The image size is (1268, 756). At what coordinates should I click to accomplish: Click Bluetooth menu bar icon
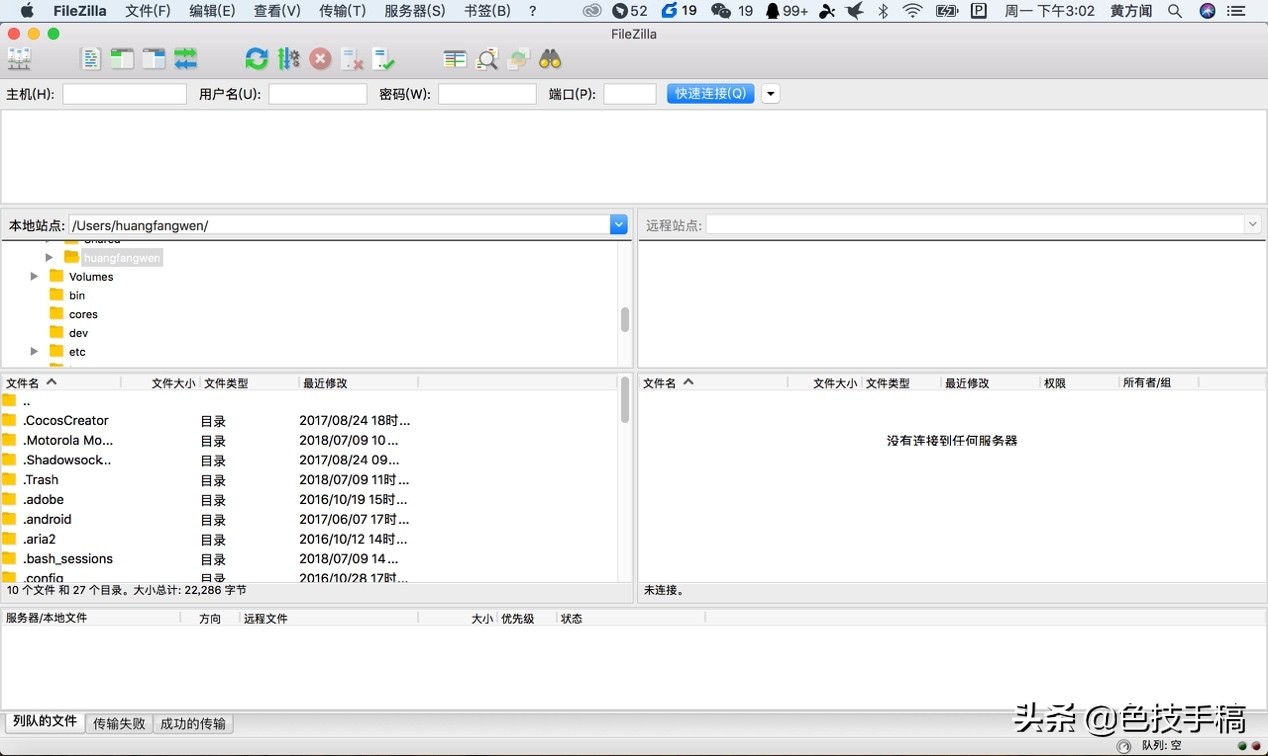(x=883, y=11)
